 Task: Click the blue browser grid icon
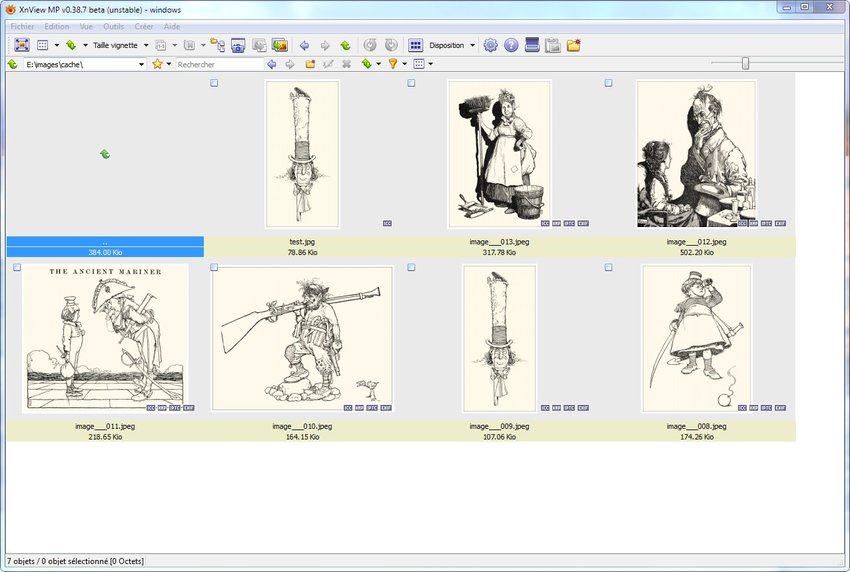click(x=415, y=45)
